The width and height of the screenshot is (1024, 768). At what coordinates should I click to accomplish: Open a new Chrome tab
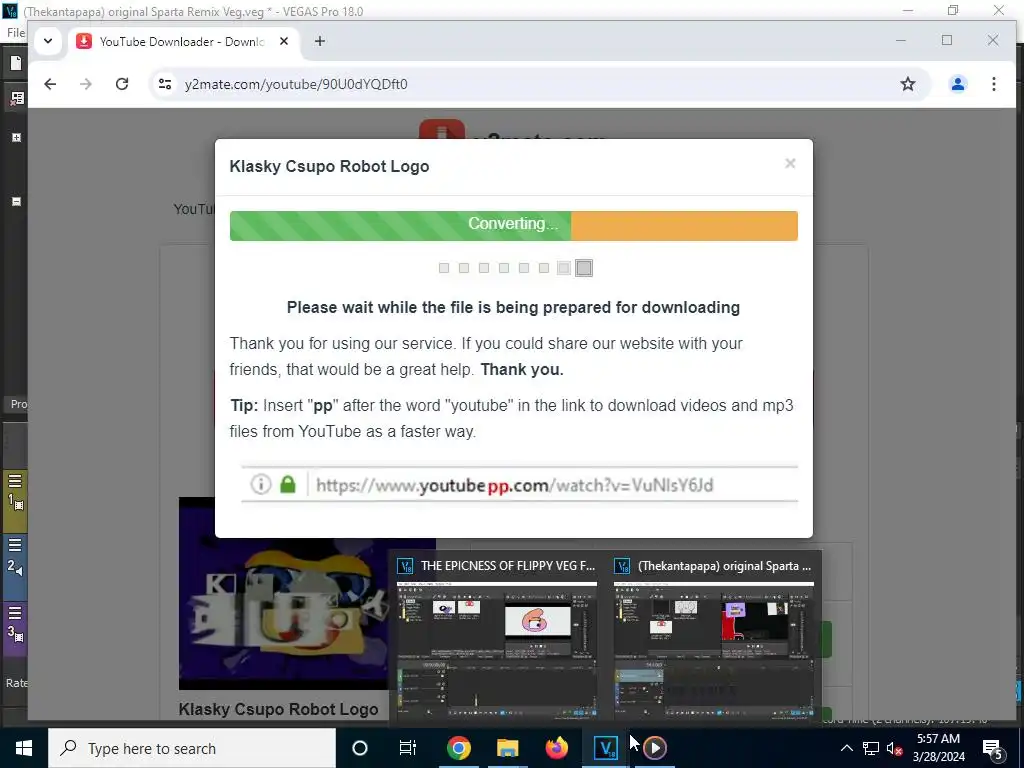(319, 41)
